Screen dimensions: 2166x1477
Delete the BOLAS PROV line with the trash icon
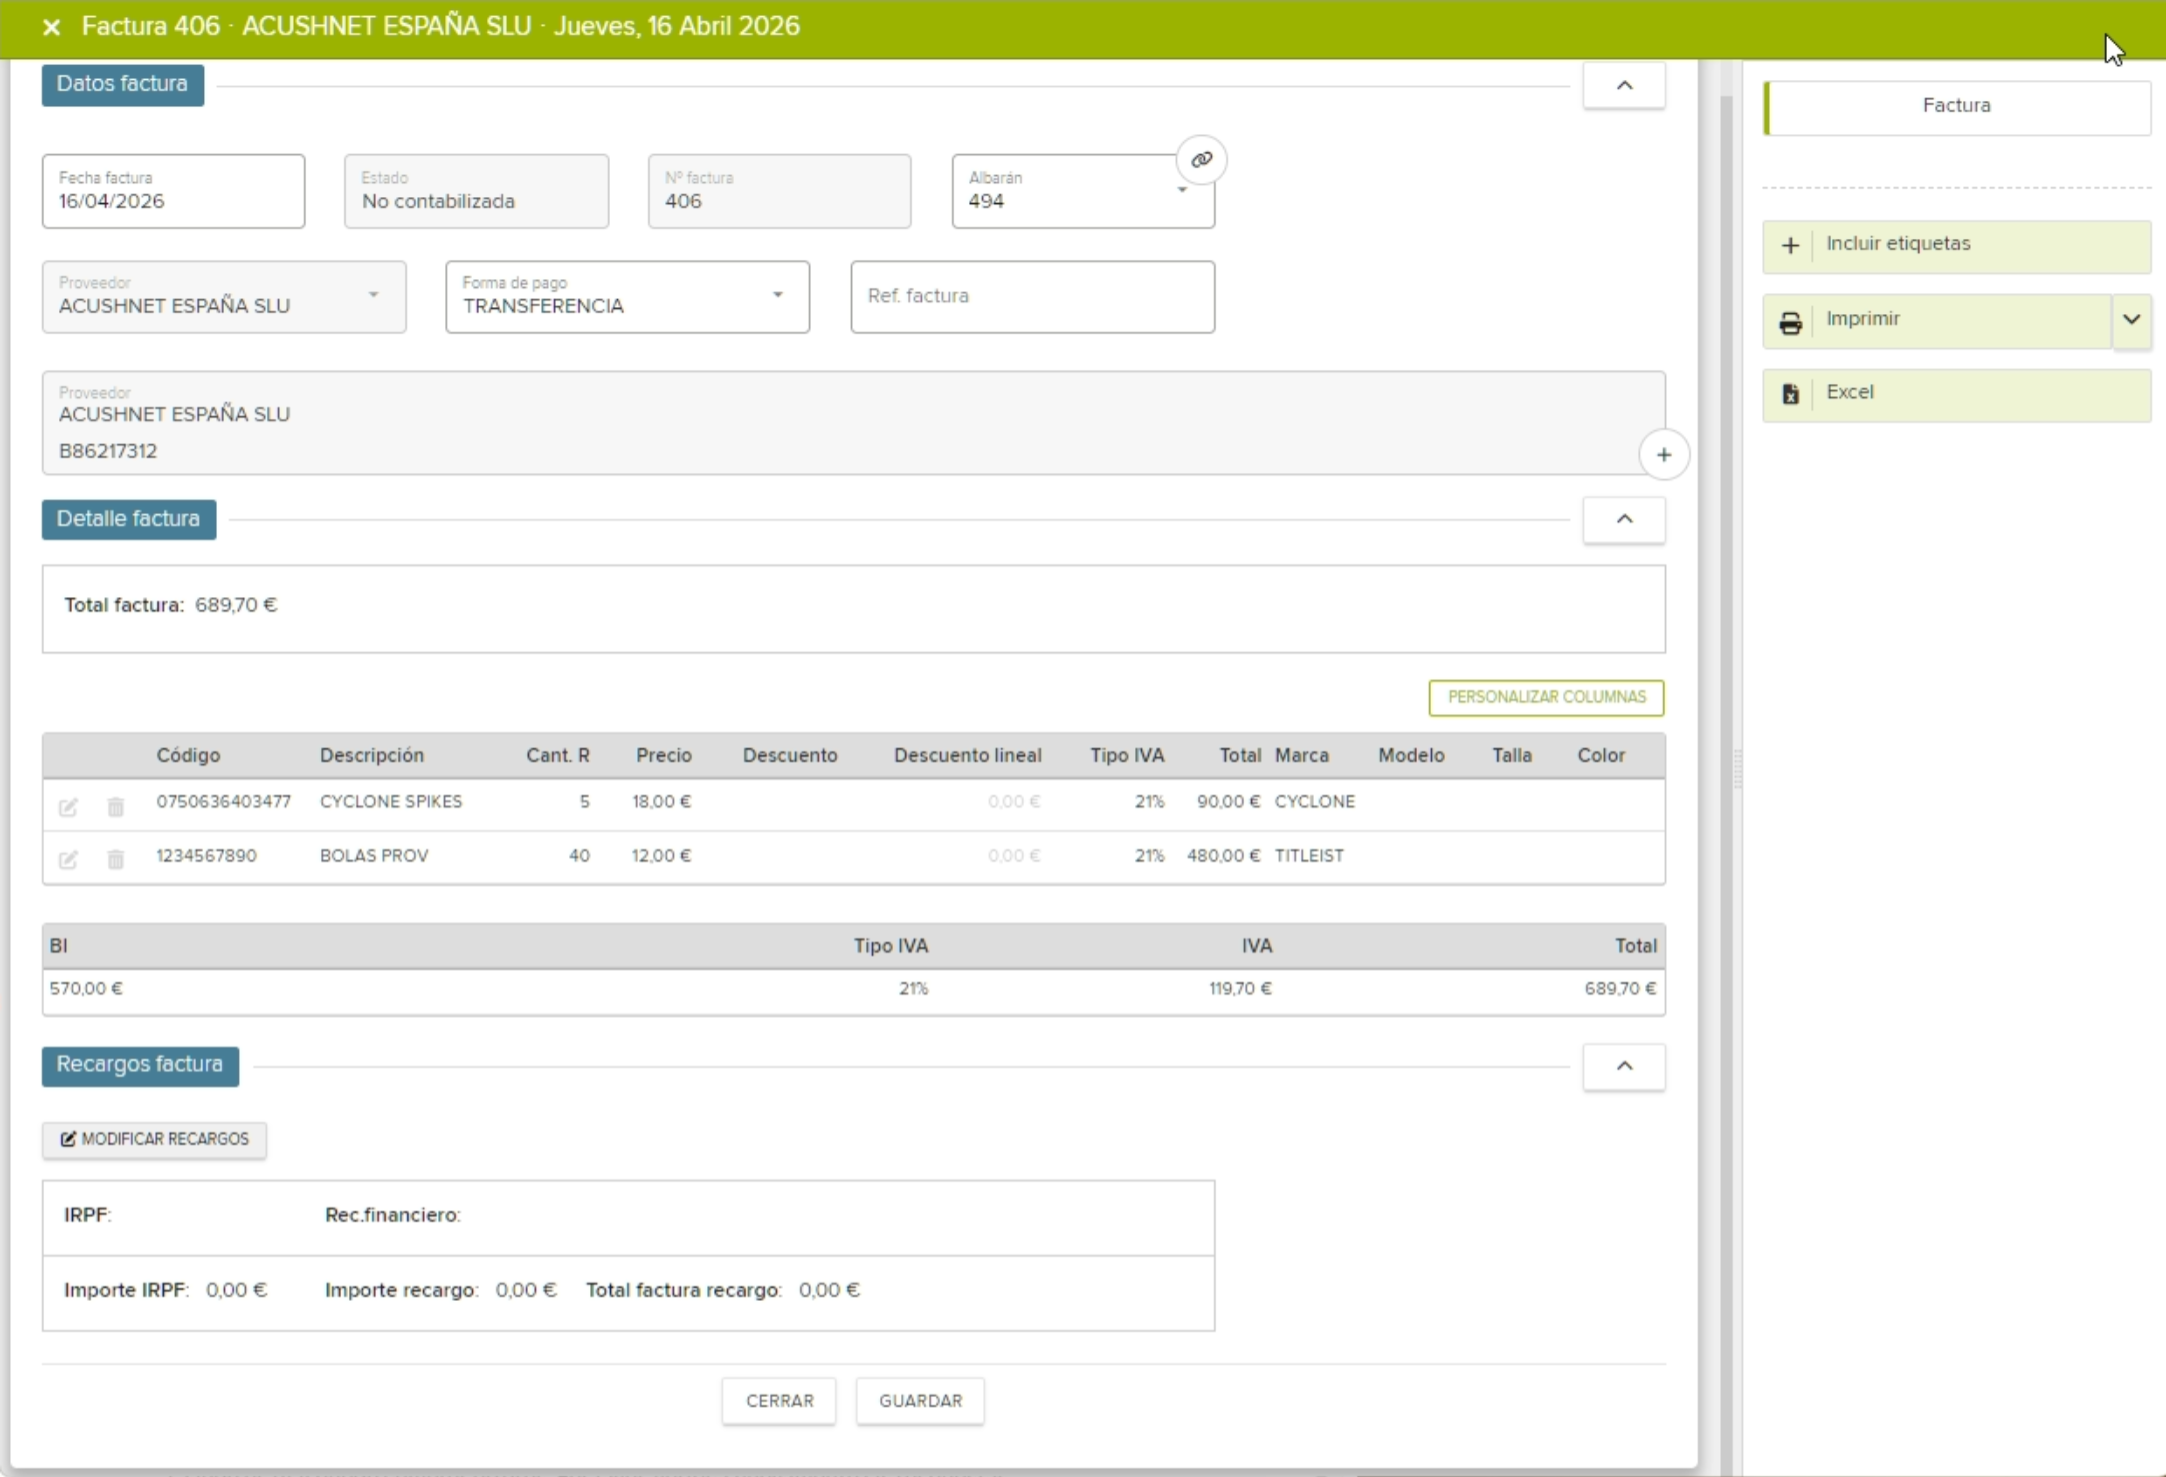tap(116, 859)
